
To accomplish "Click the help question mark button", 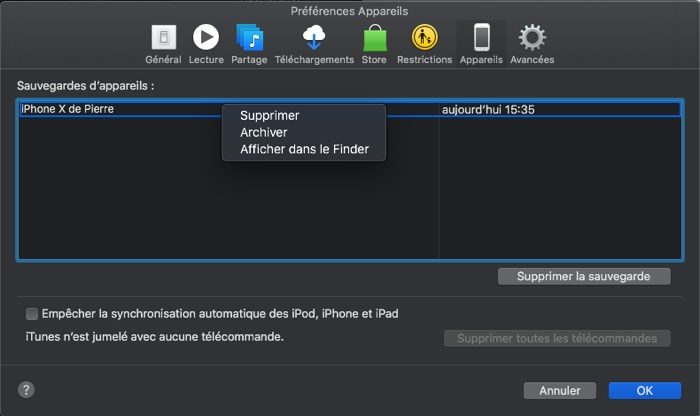I will click(27, 390).
